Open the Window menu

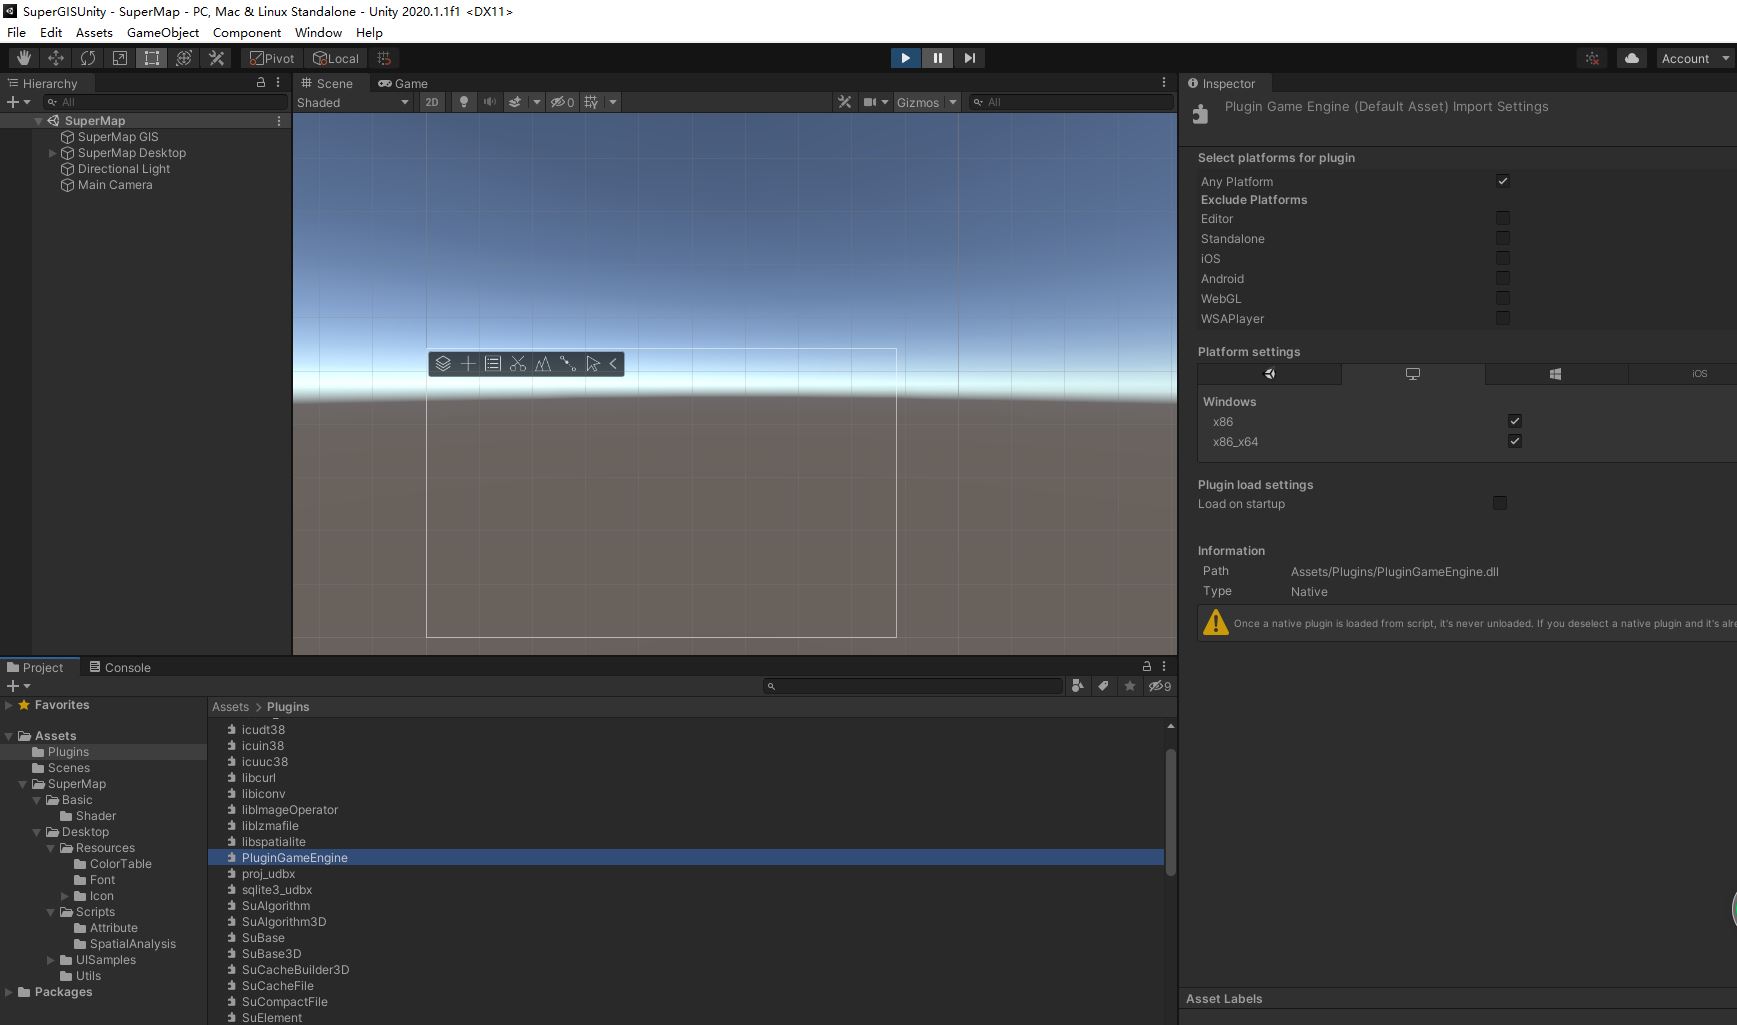tap(318, 32)
